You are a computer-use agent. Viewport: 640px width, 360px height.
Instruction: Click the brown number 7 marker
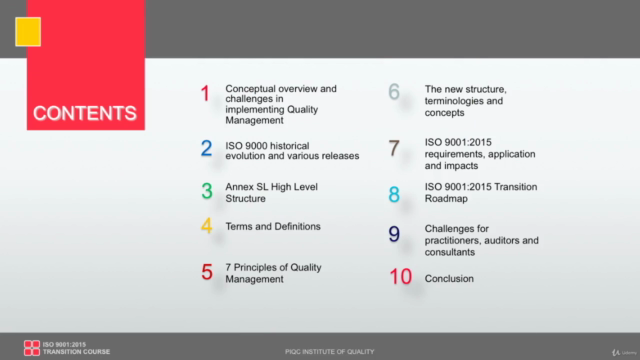[x=394, y=148]
